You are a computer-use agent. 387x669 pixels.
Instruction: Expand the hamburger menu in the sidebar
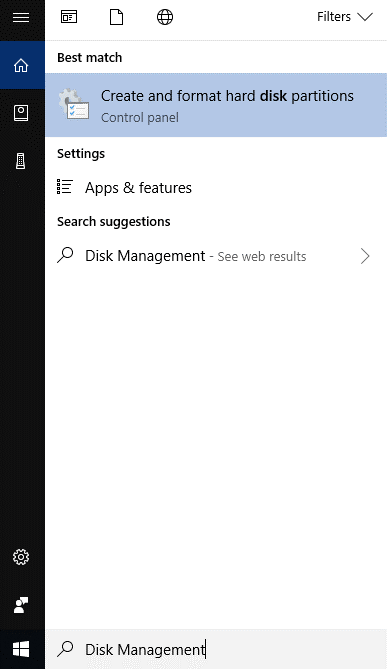tap(21, 17)
